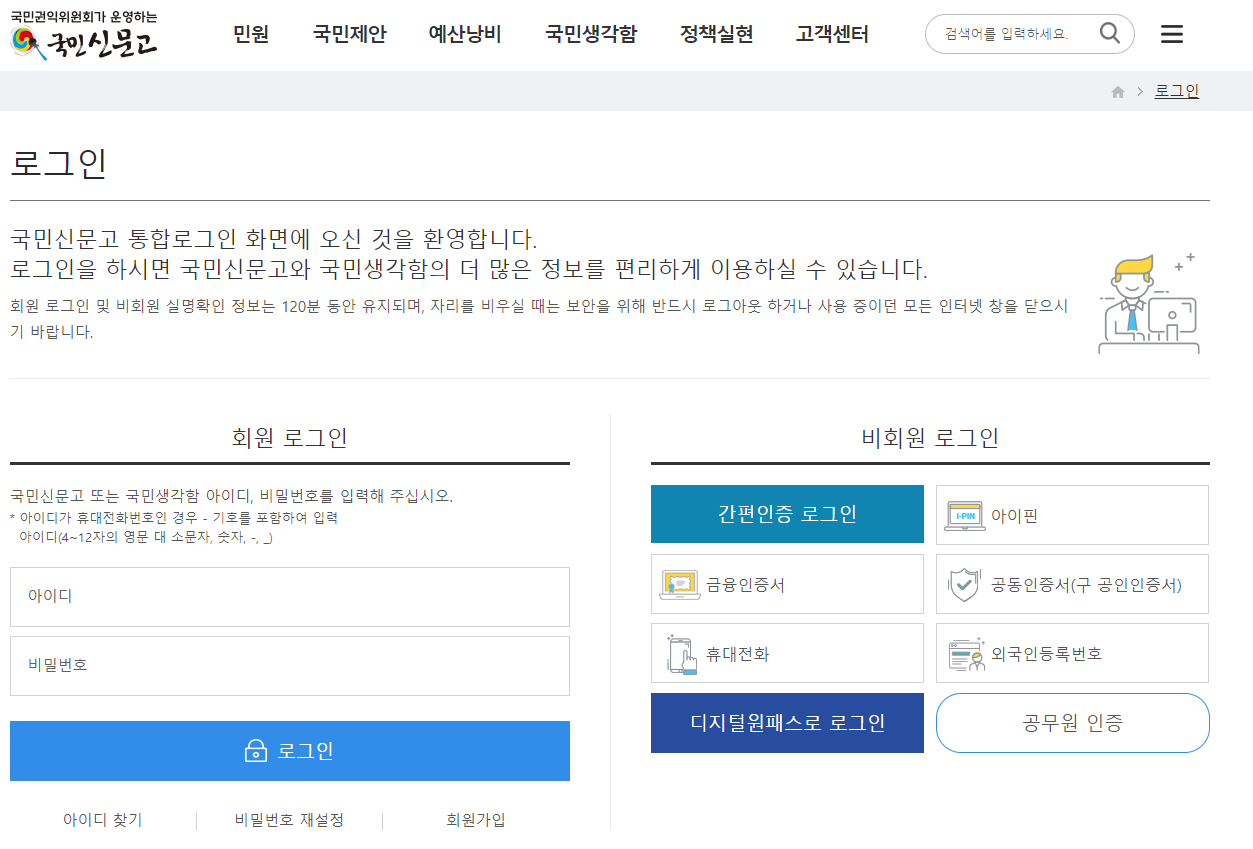The width and height of the screenshot is (1253, 849).
Task: Click the 로그인 breadcrumb link
Action: [1176, 90]
